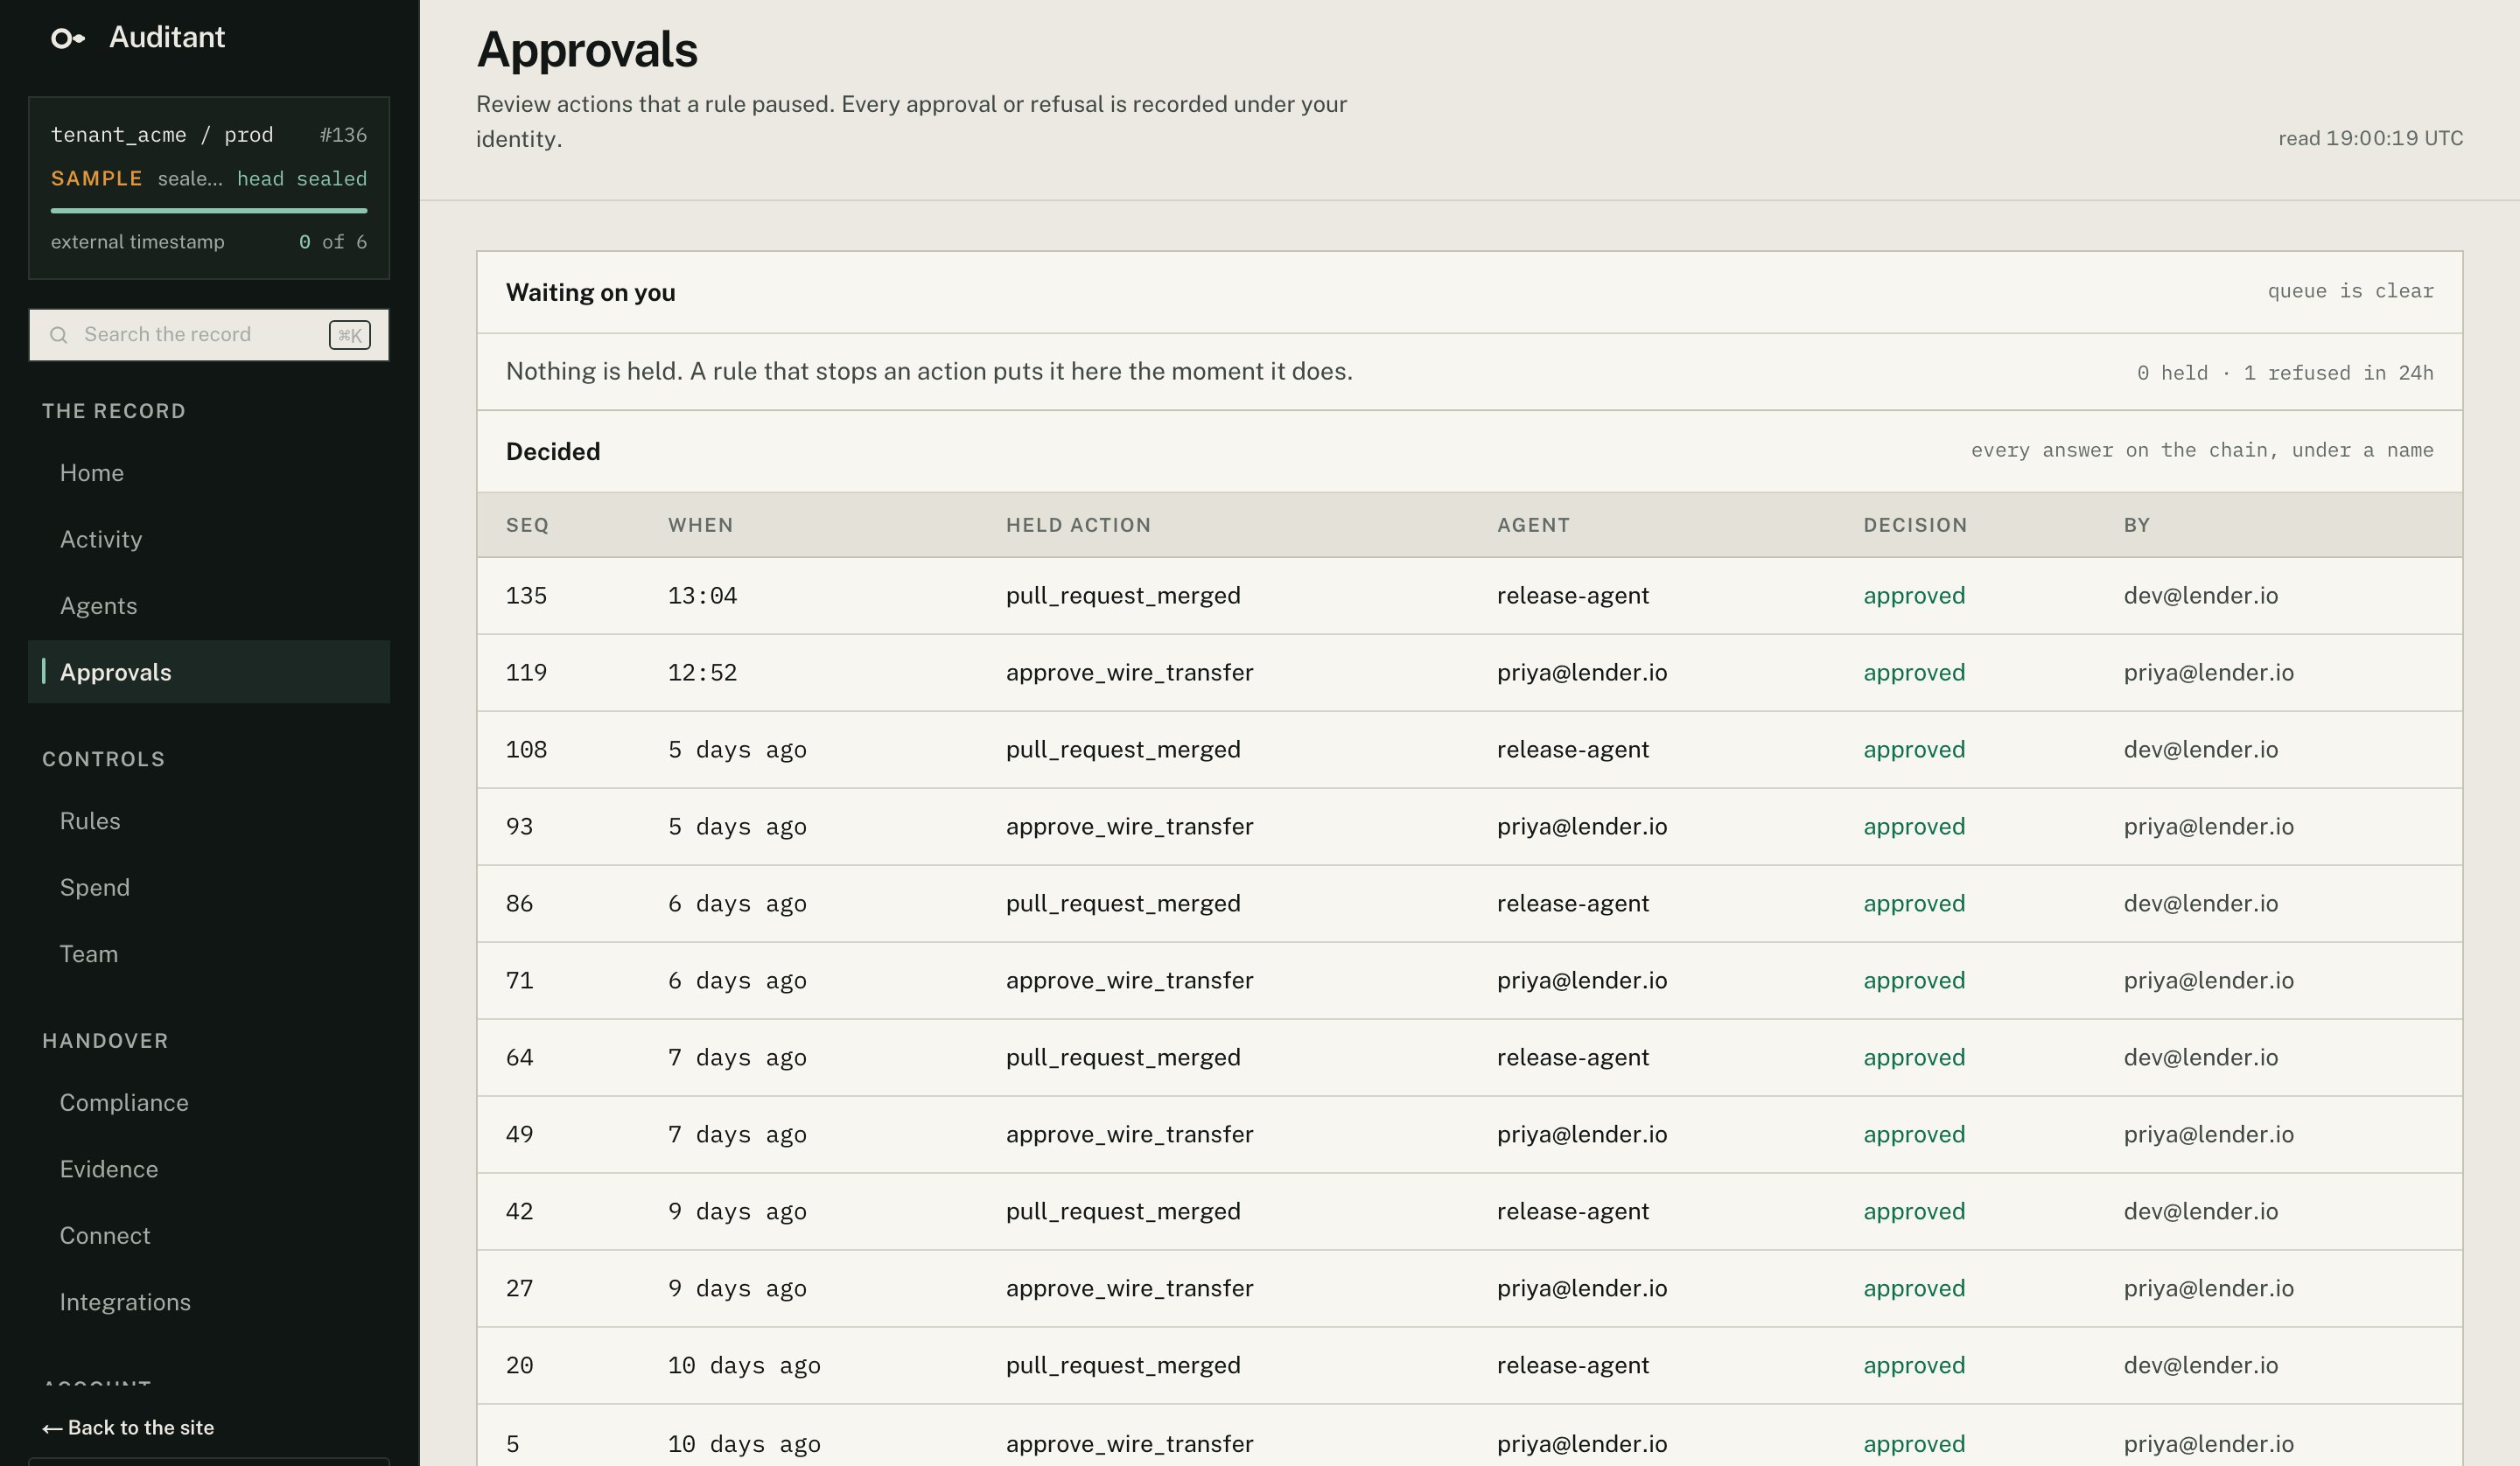Focus the Search the record field

(209, 335)
